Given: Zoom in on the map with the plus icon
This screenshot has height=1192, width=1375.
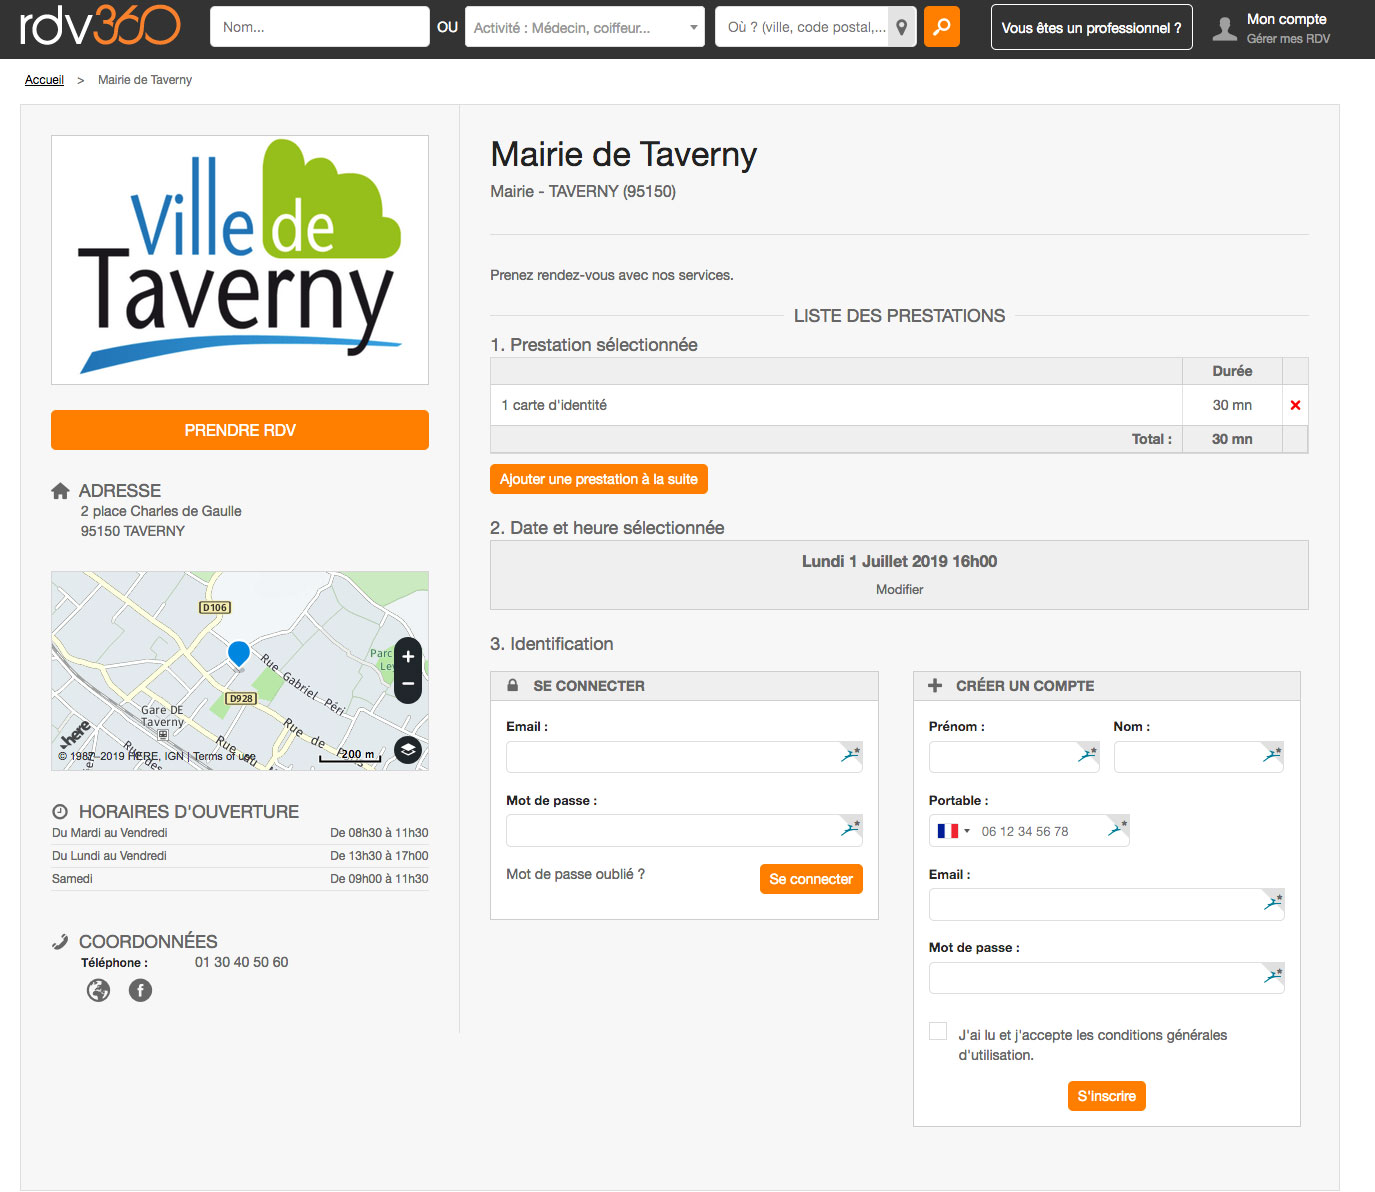Looking at the screenshot, I should 407,656.
